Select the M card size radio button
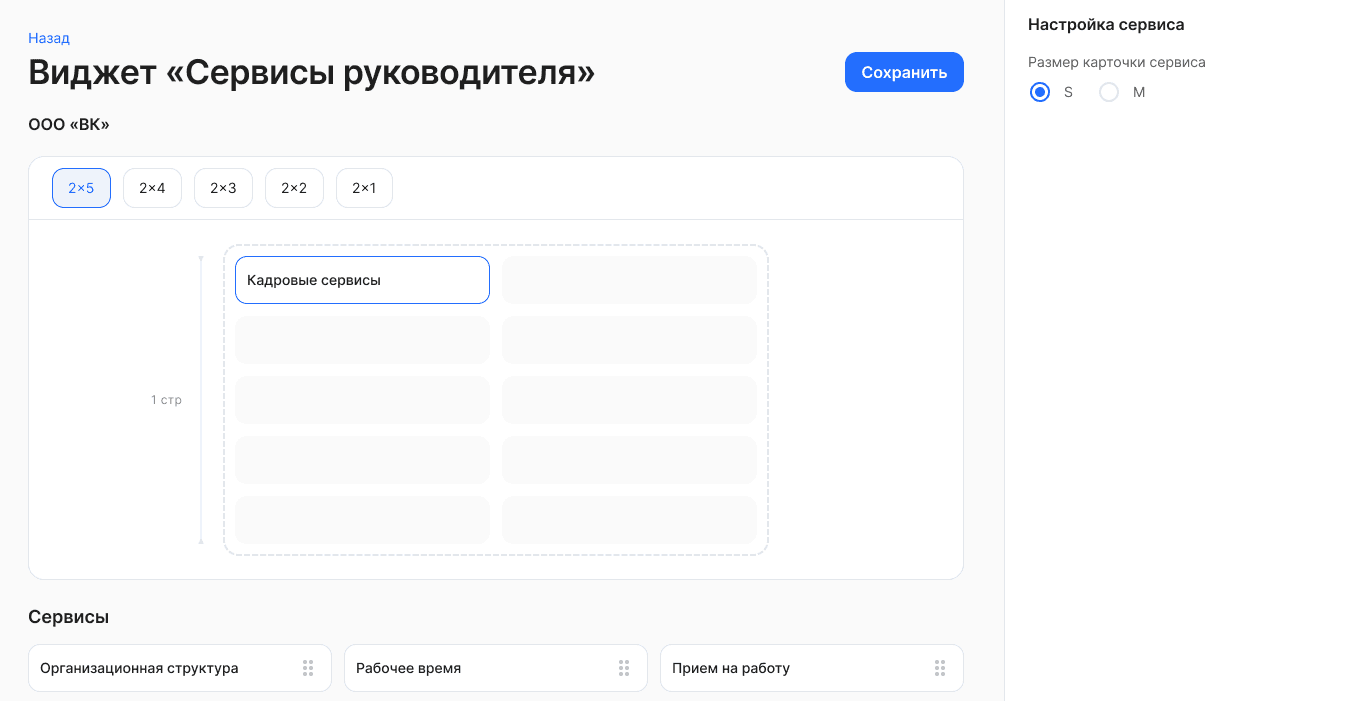1364x701 pixels. coord(1109,92)
